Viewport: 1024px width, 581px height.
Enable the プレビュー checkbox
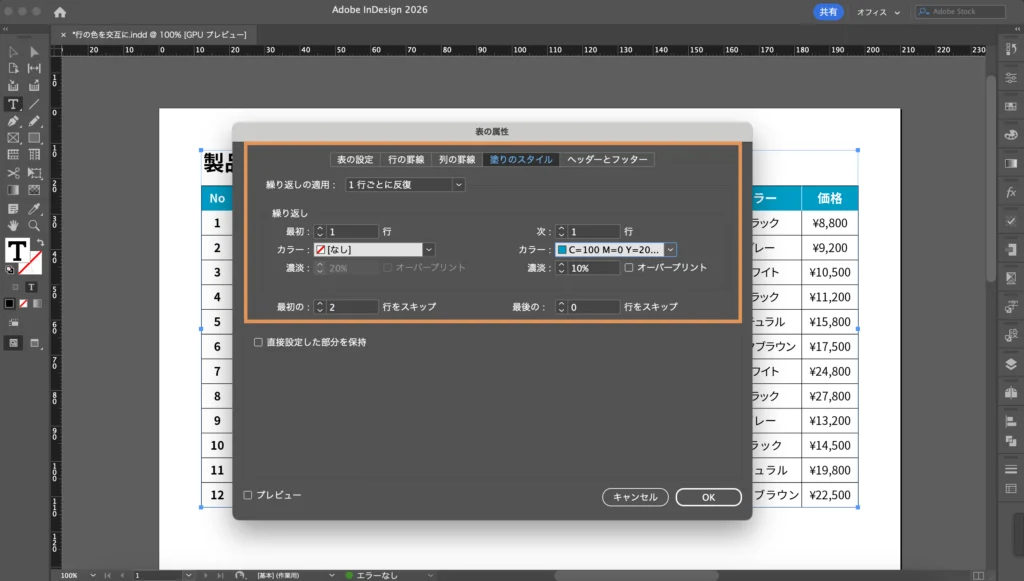coord(249,495)
